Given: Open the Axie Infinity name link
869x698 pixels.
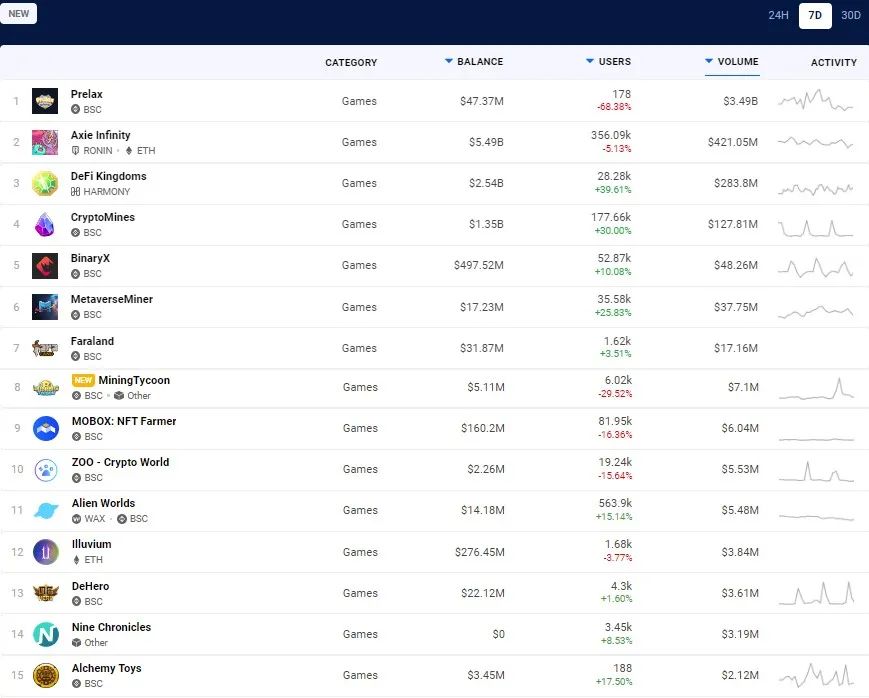Looking at the screenshot, I should (x=100, y=135).
